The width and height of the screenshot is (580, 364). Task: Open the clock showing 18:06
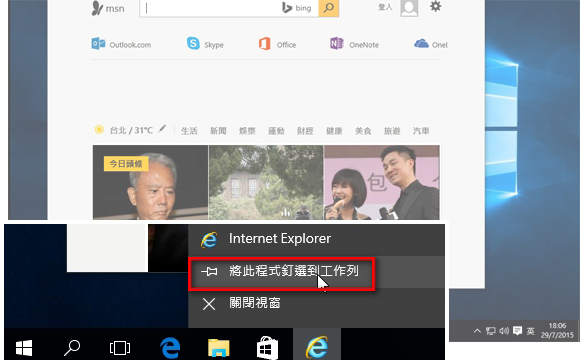coord(557,330)
